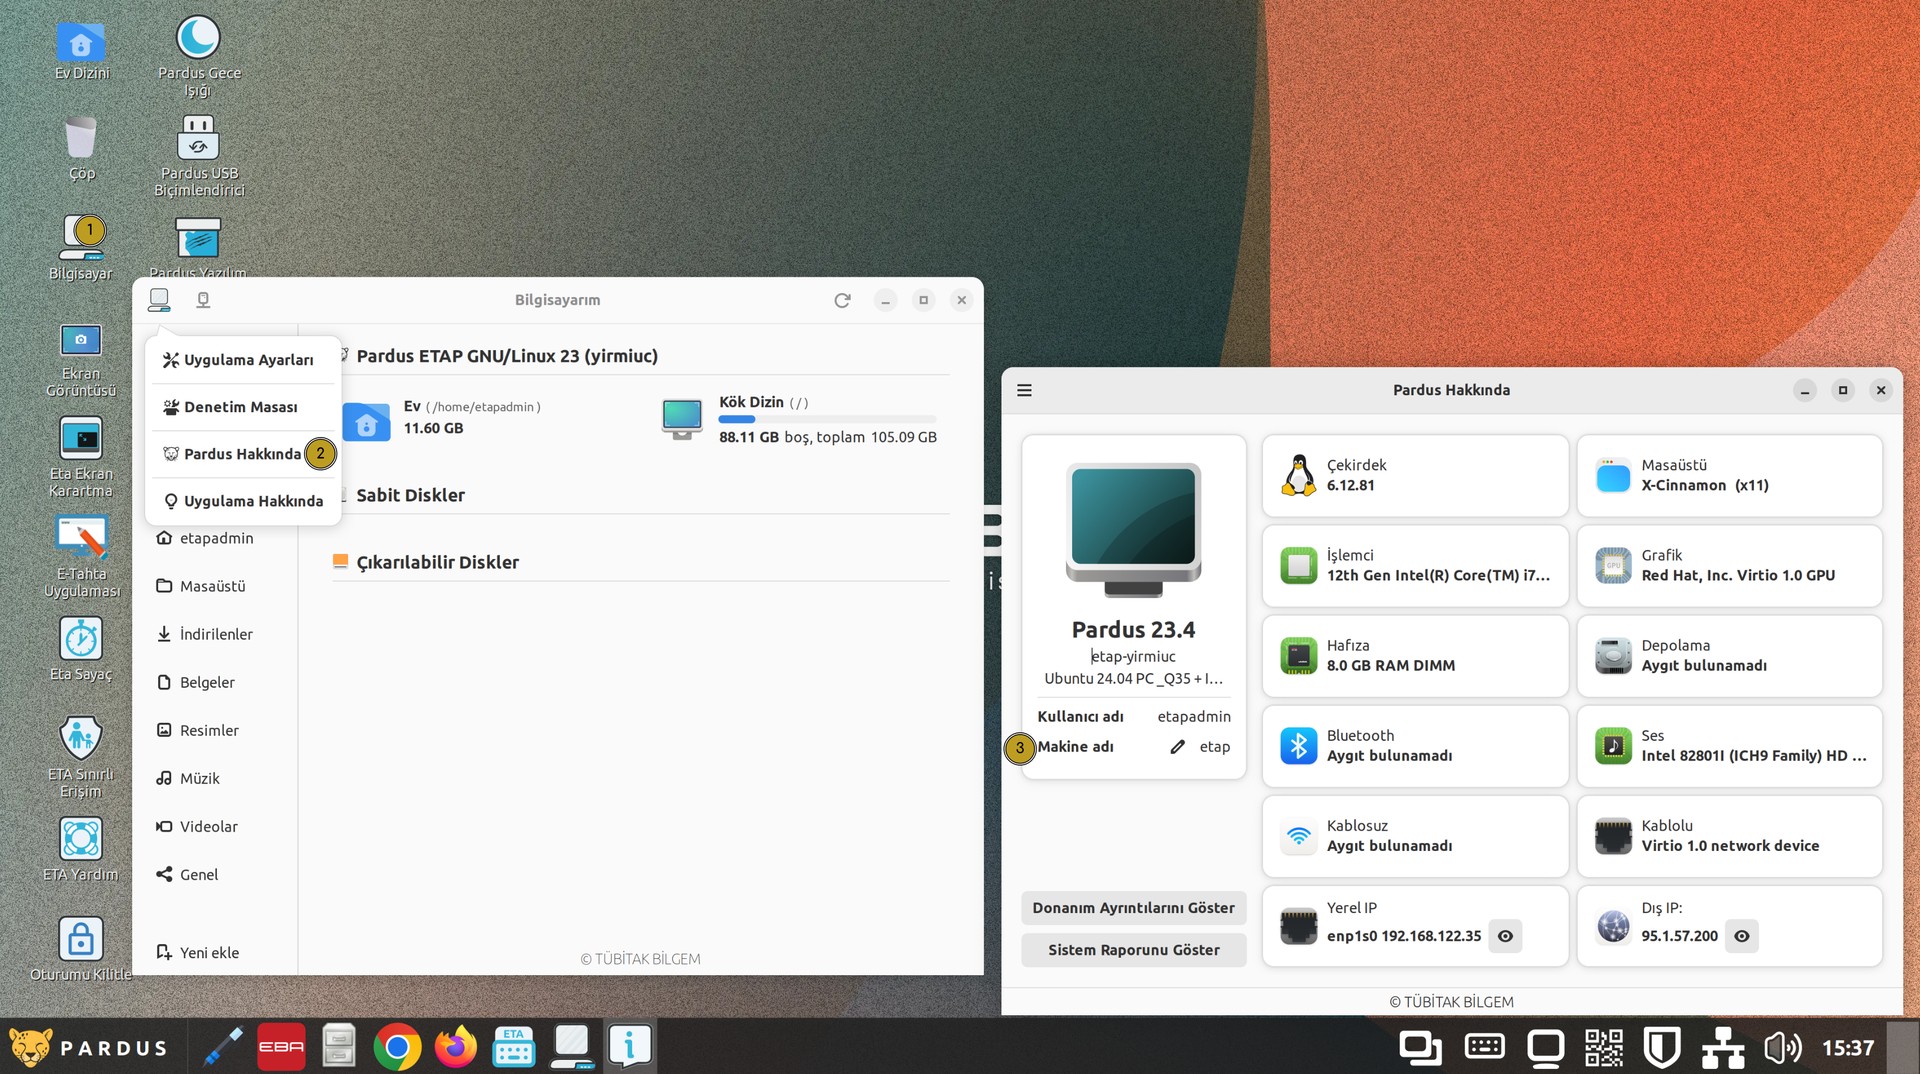Launch Eta Sayaç timer icon
Image resolution: width=1920 pixels, height=1074 pixels.
pyautogui.click(x=81, y=649)
